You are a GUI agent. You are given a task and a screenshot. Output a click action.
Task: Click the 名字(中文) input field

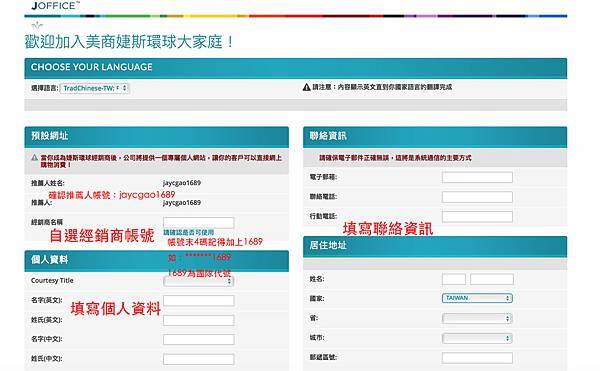[199, 340]
